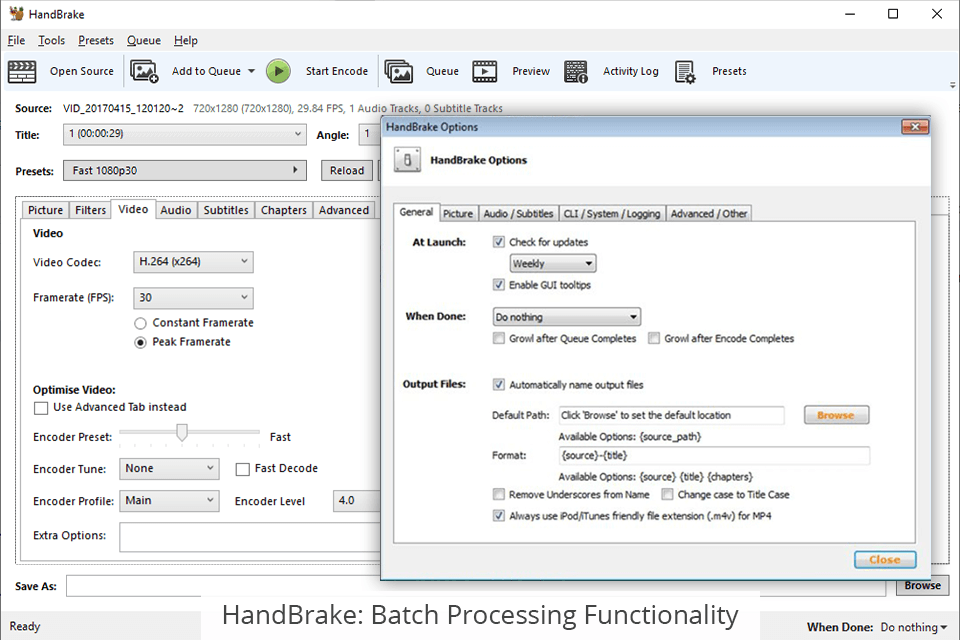This screenshot has height=640, width=960.
Task: Click the Format {source}-{title} field
Action: (x=714, y=456)
